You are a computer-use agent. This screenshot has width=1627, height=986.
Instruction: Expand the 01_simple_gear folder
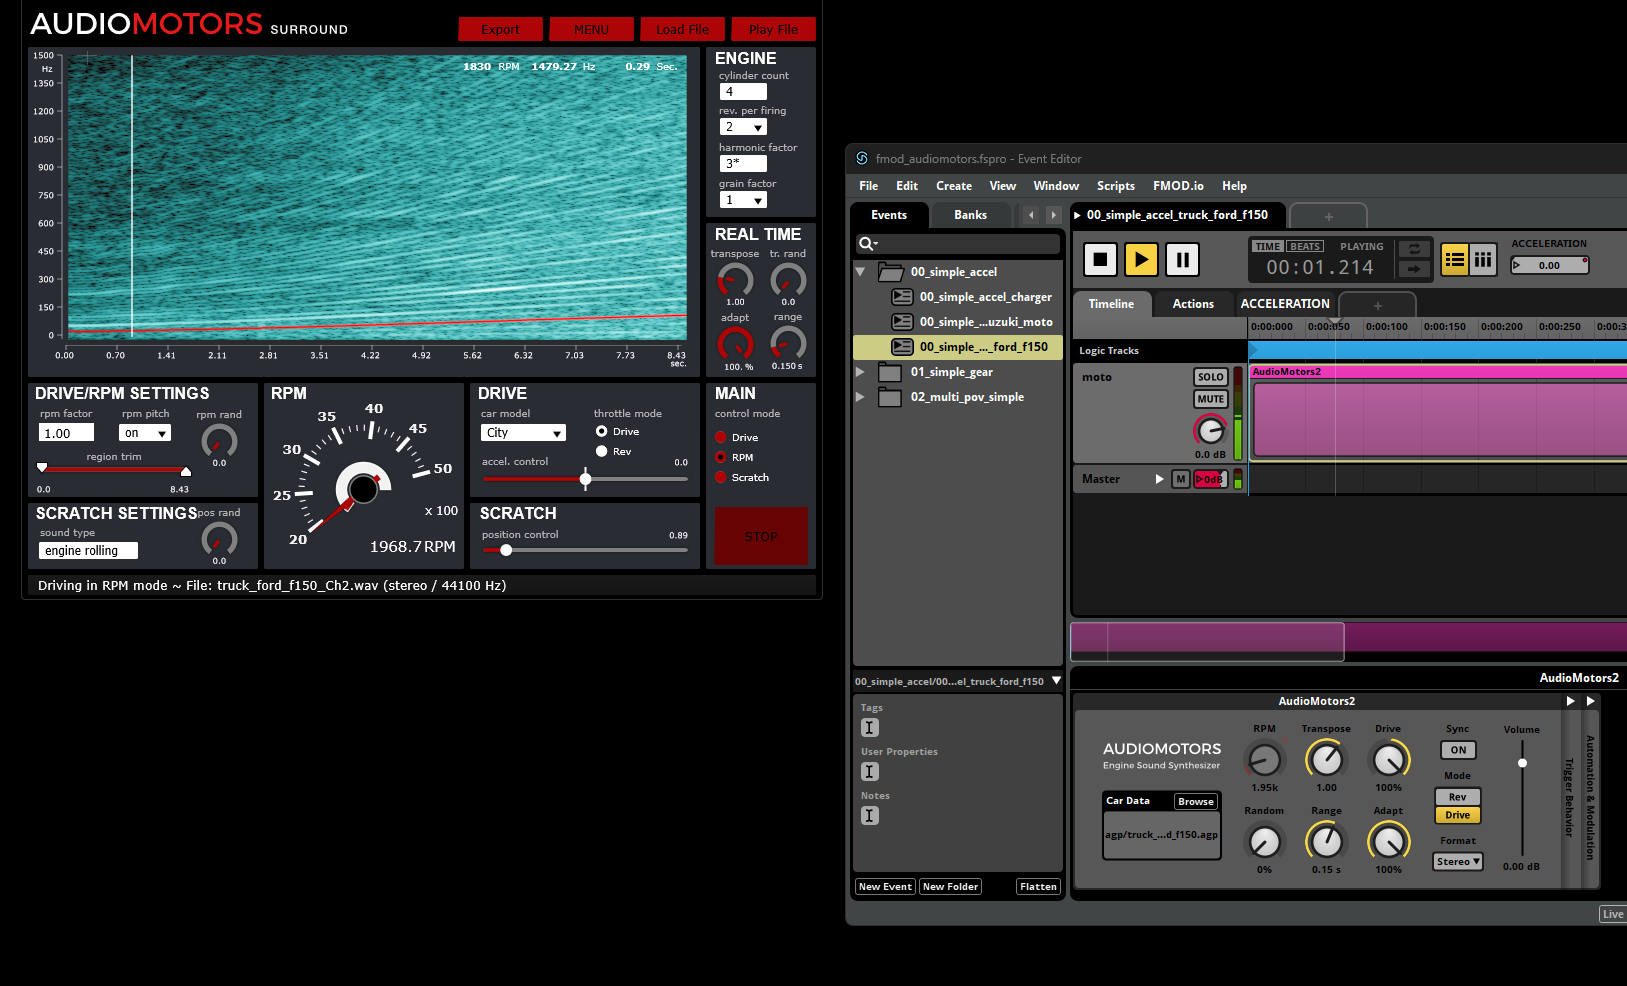[860, 372]
